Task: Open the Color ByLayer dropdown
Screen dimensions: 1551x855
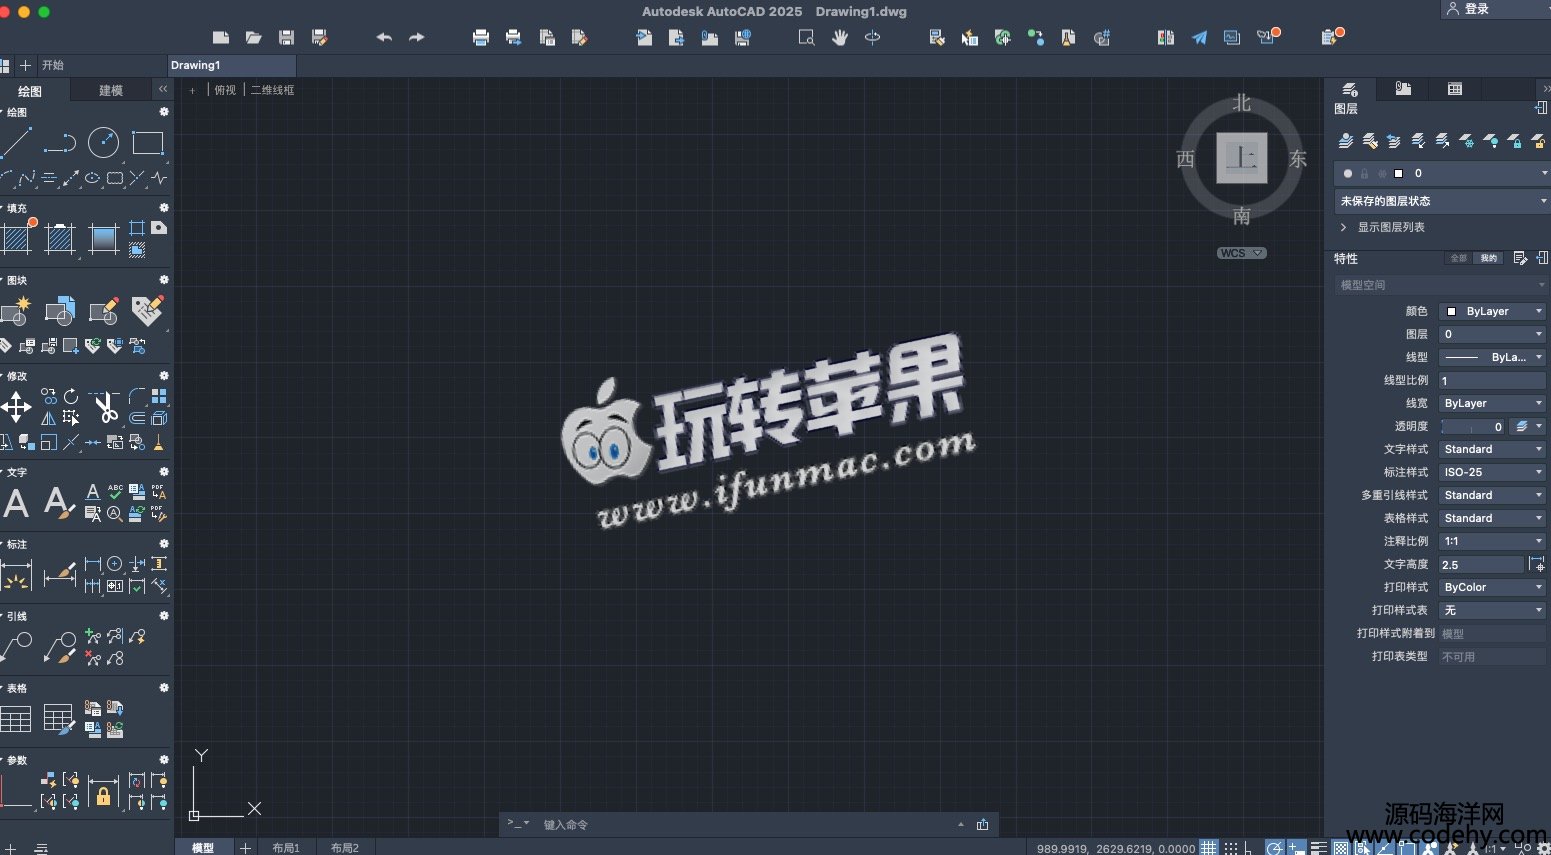Action: 1492,311
